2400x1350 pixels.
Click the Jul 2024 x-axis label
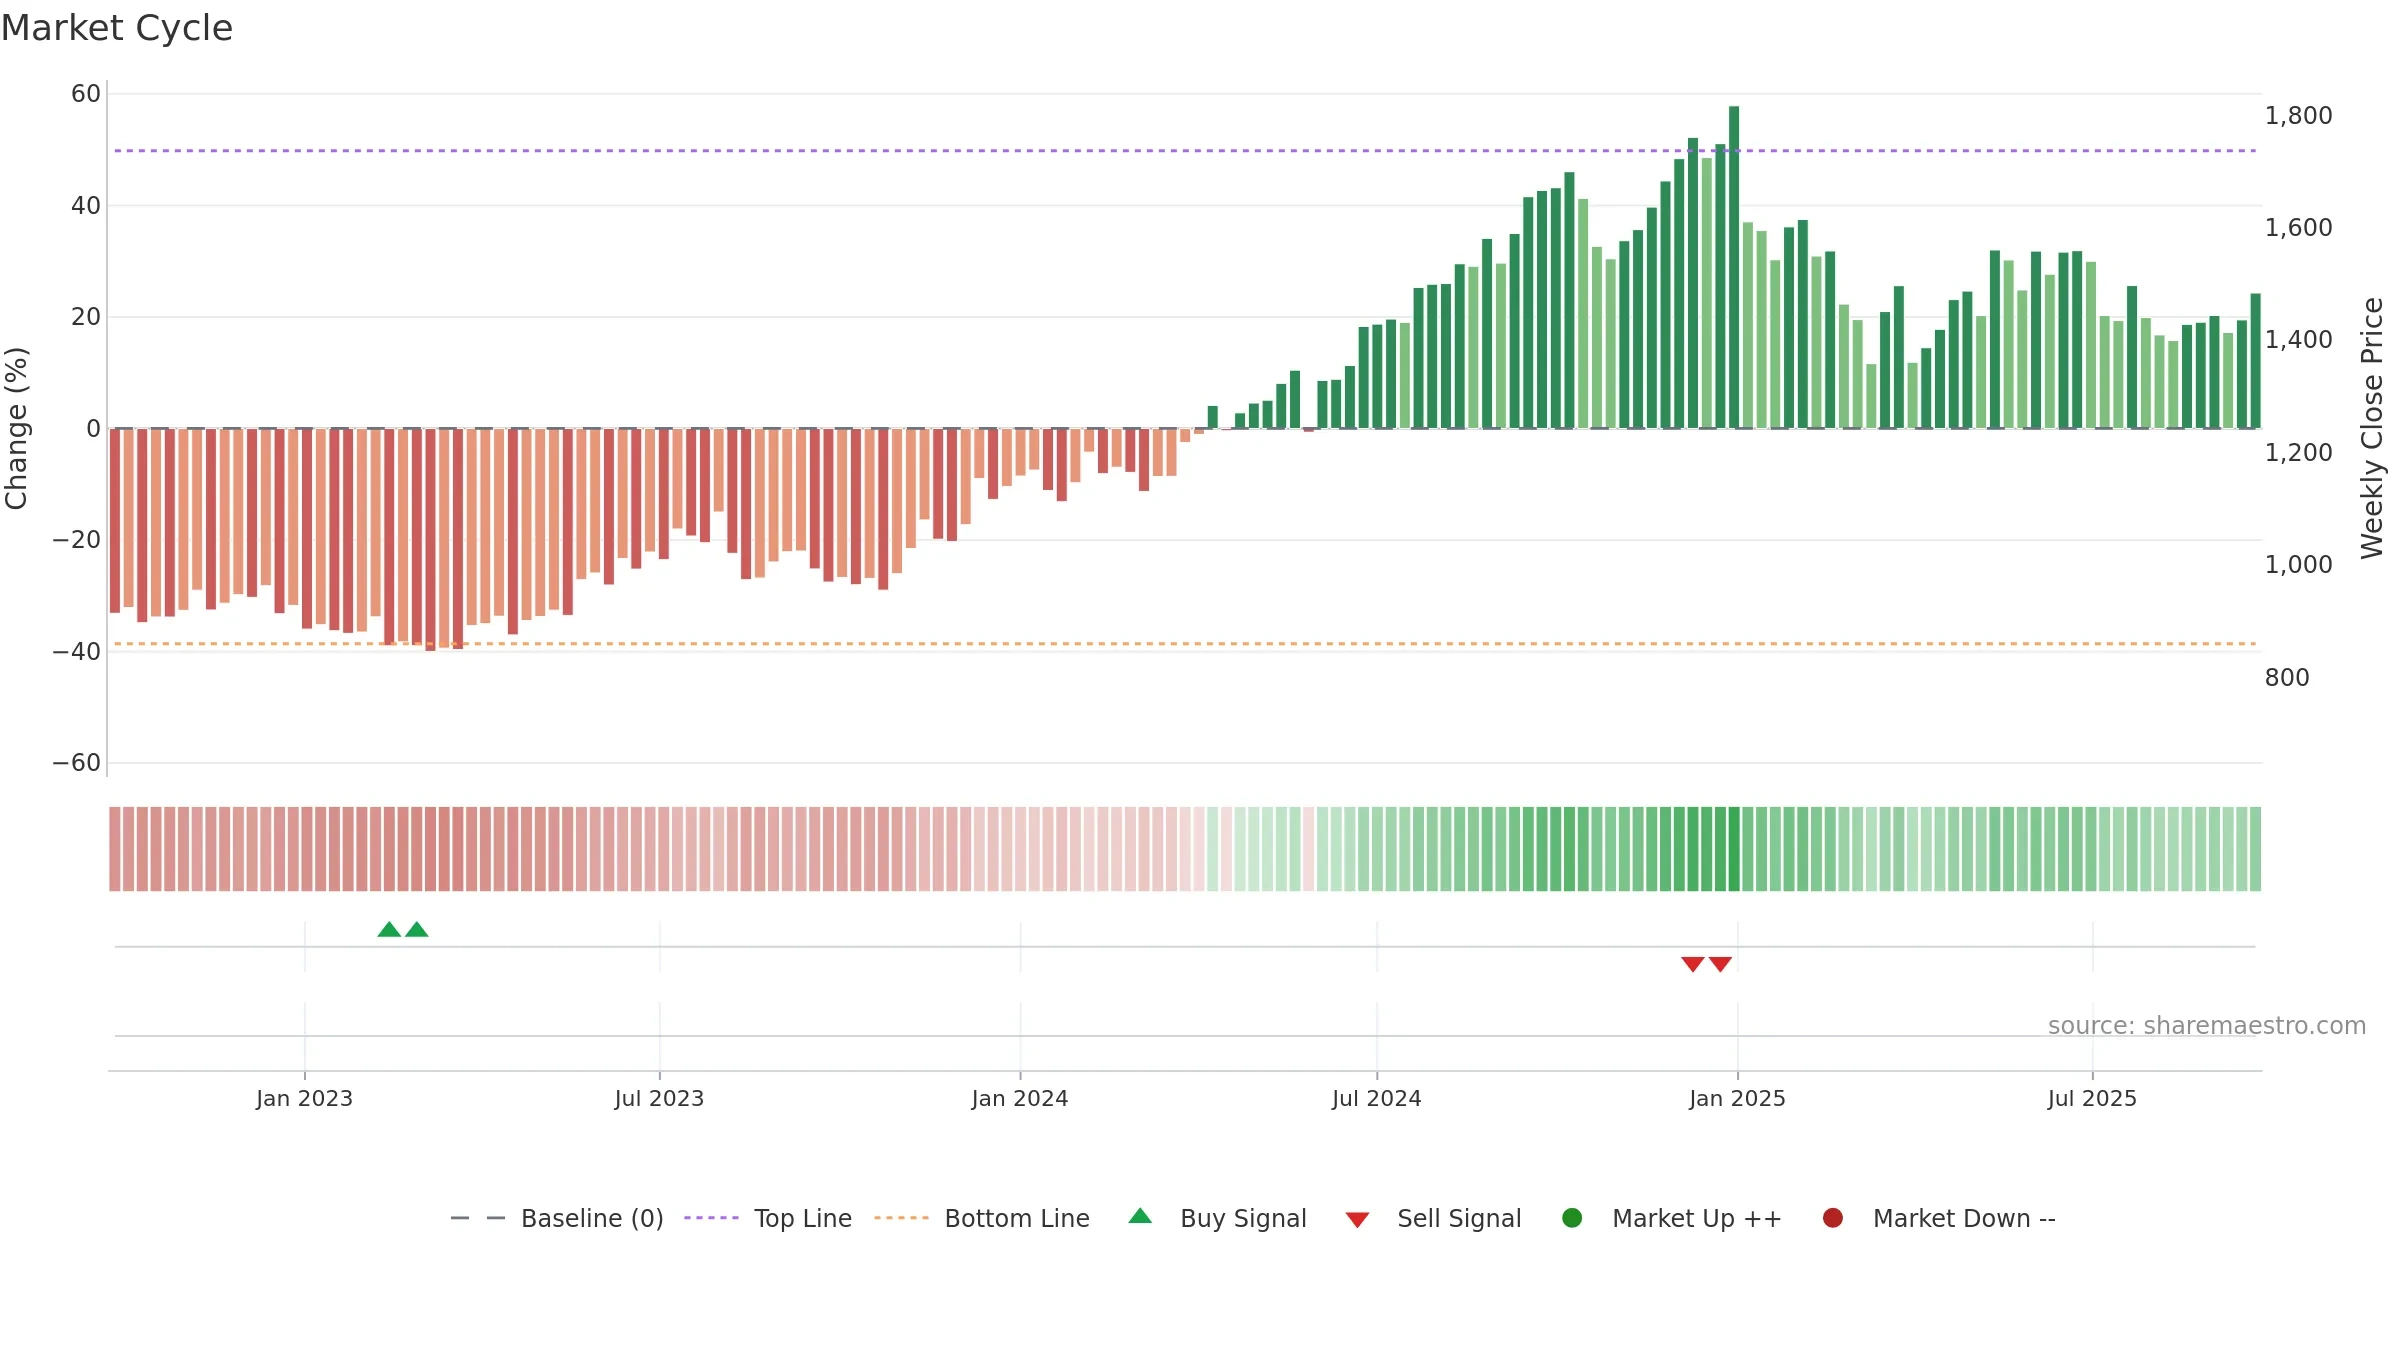coord(1377,1099)
